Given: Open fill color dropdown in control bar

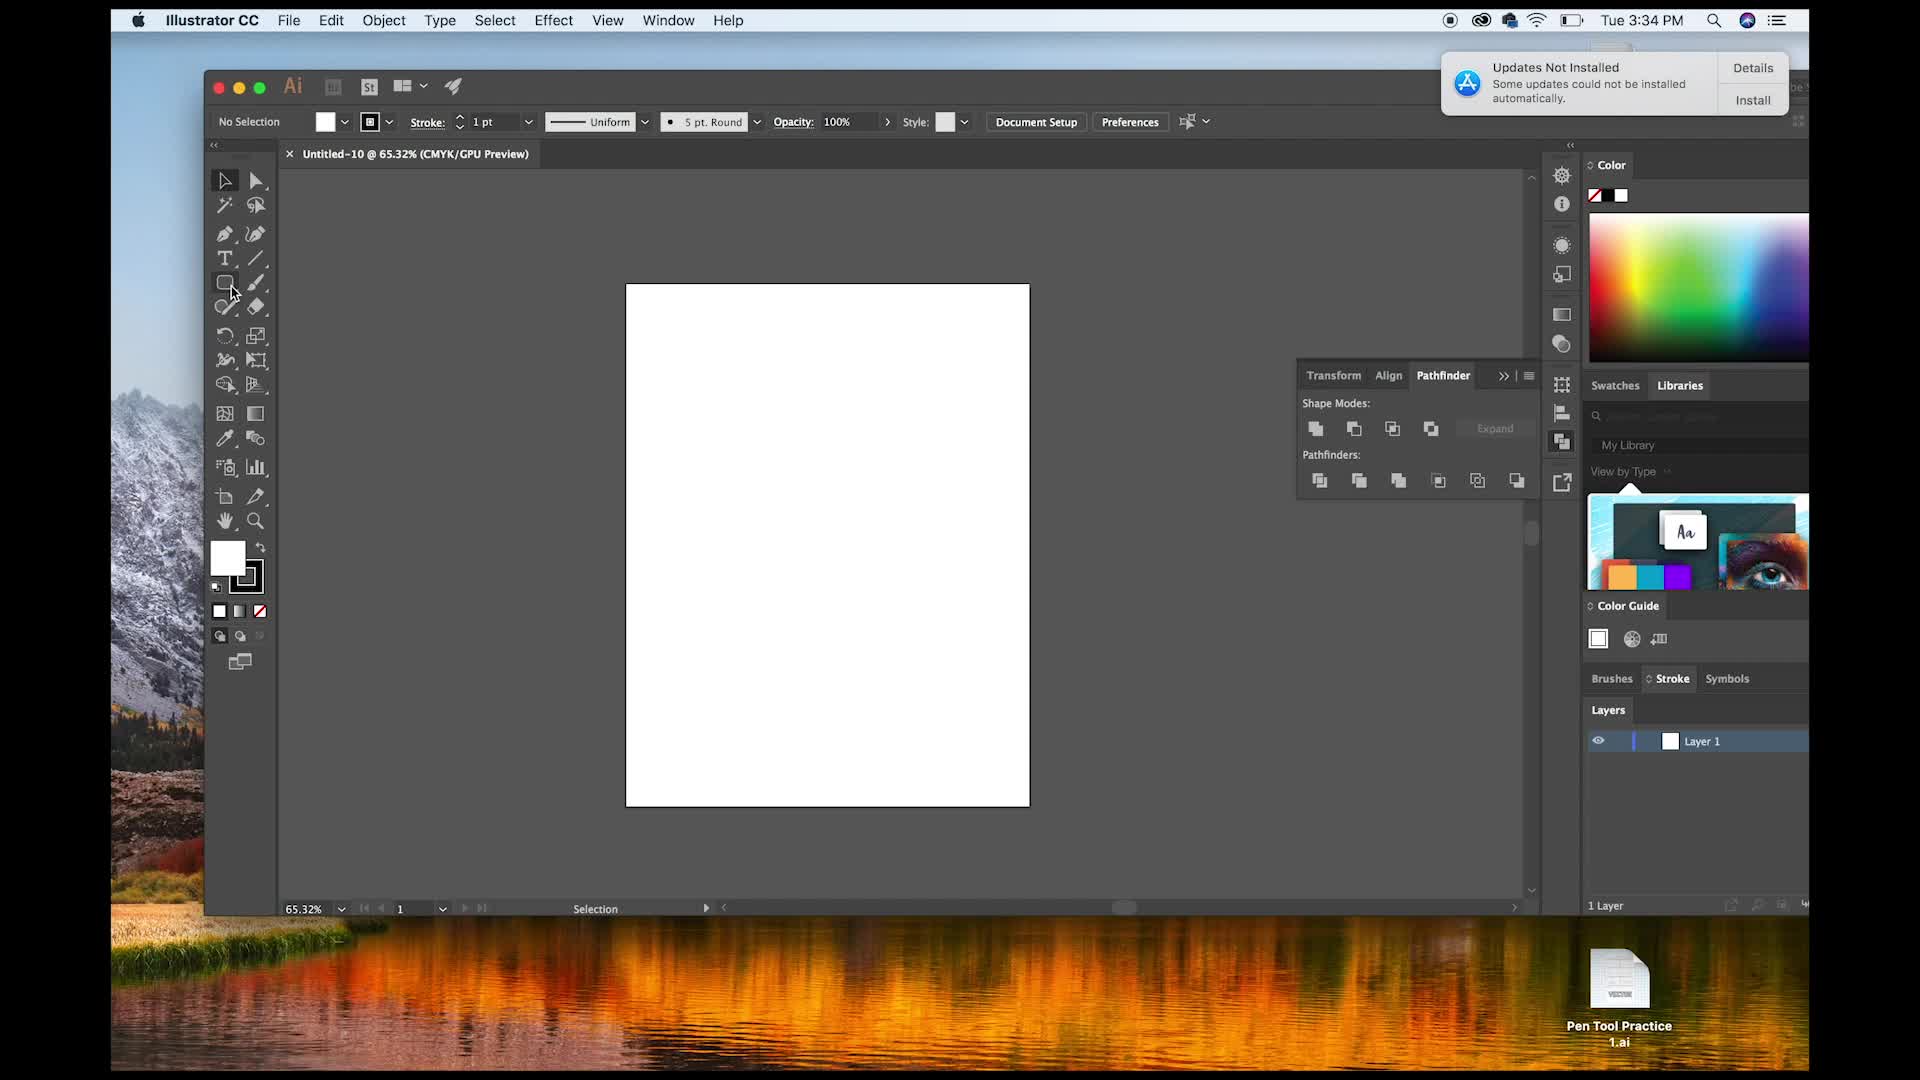Looking at the screenshot, I should pos(345,122).
